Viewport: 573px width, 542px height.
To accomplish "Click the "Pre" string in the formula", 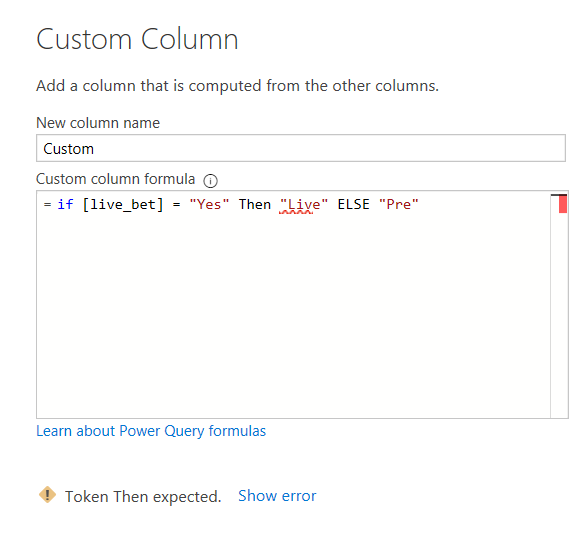I will coord(399,204).
